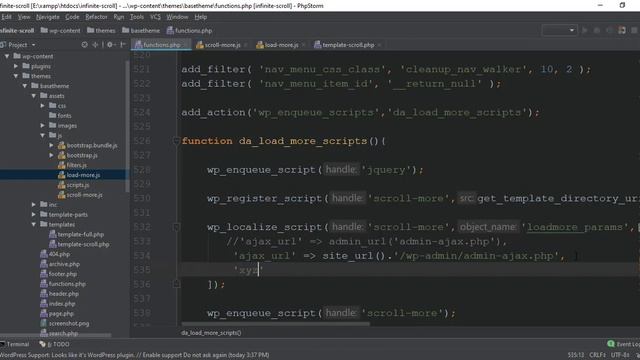Screen dimensions: 640x360
Task: Select 404.php in project tree
Action: coord(55,254)
